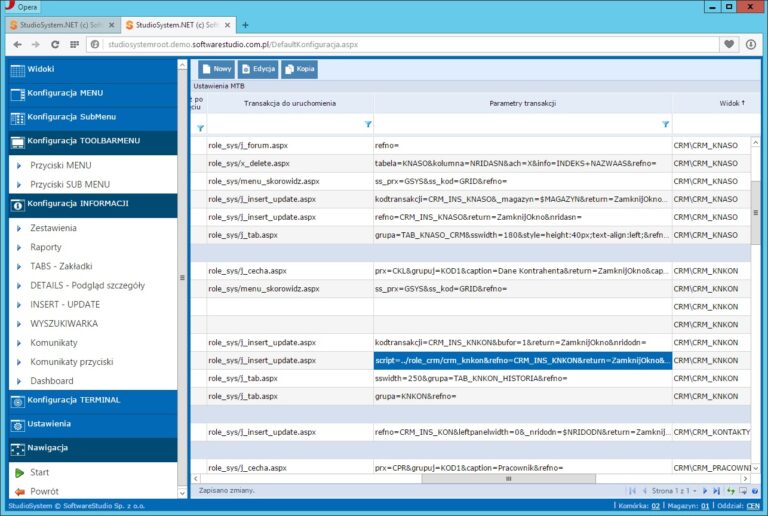Click the blue help icon in pager

(x=755, y=491)
